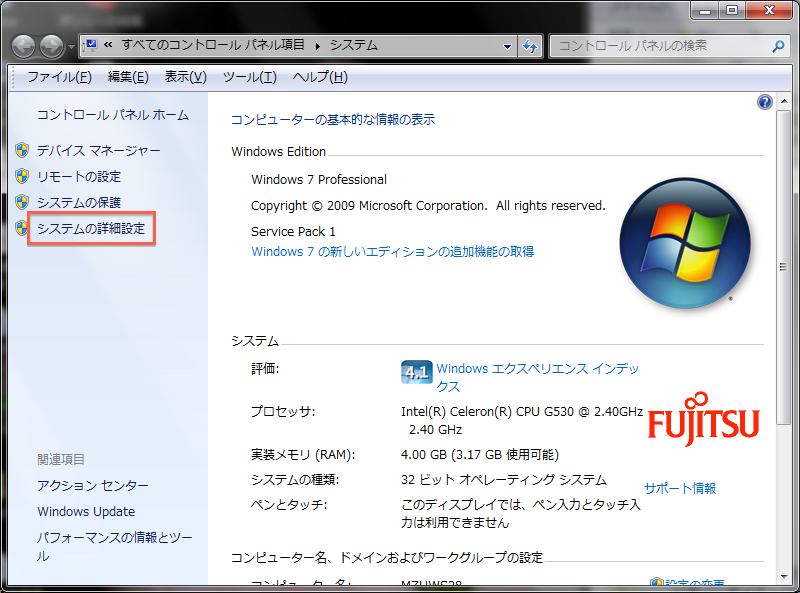Image resolution: width=800 pixels, height=593 pixels.
Task: Click the control panel icon in address bar
Action: click(x=91, y=45)
